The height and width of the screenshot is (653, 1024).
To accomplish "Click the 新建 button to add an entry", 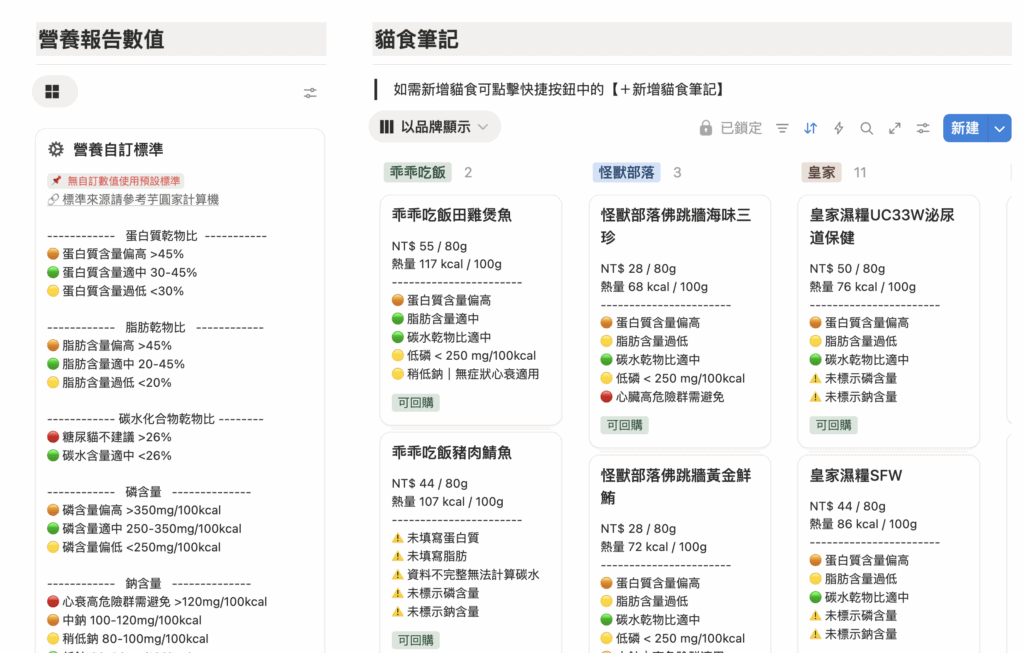I will 965,128.
